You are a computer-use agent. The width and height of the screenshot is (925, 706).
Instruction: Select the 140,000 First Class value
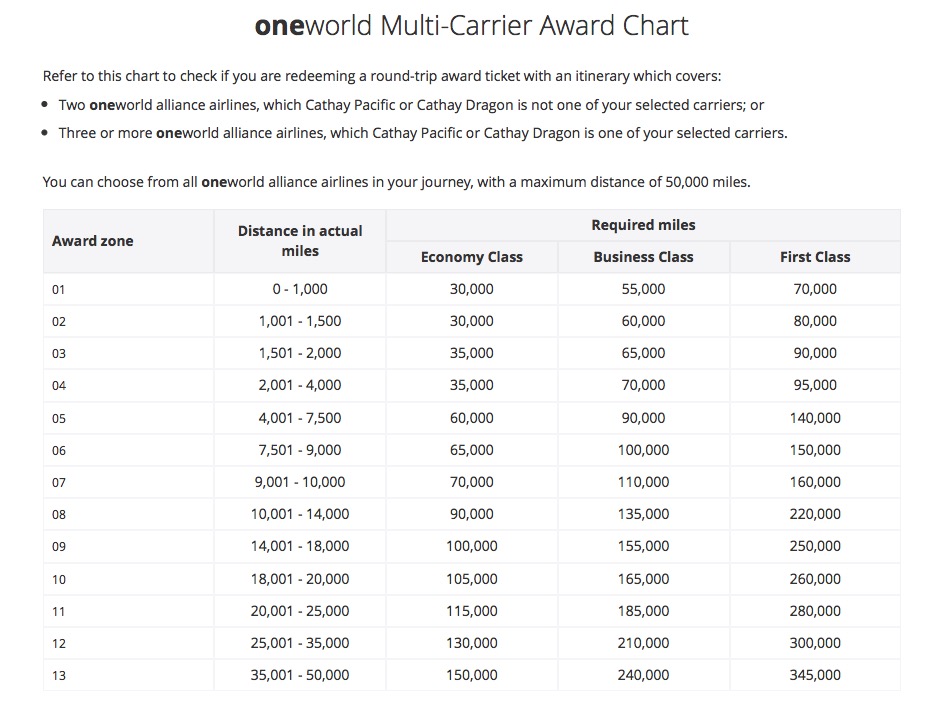click(x=815, y=418)
